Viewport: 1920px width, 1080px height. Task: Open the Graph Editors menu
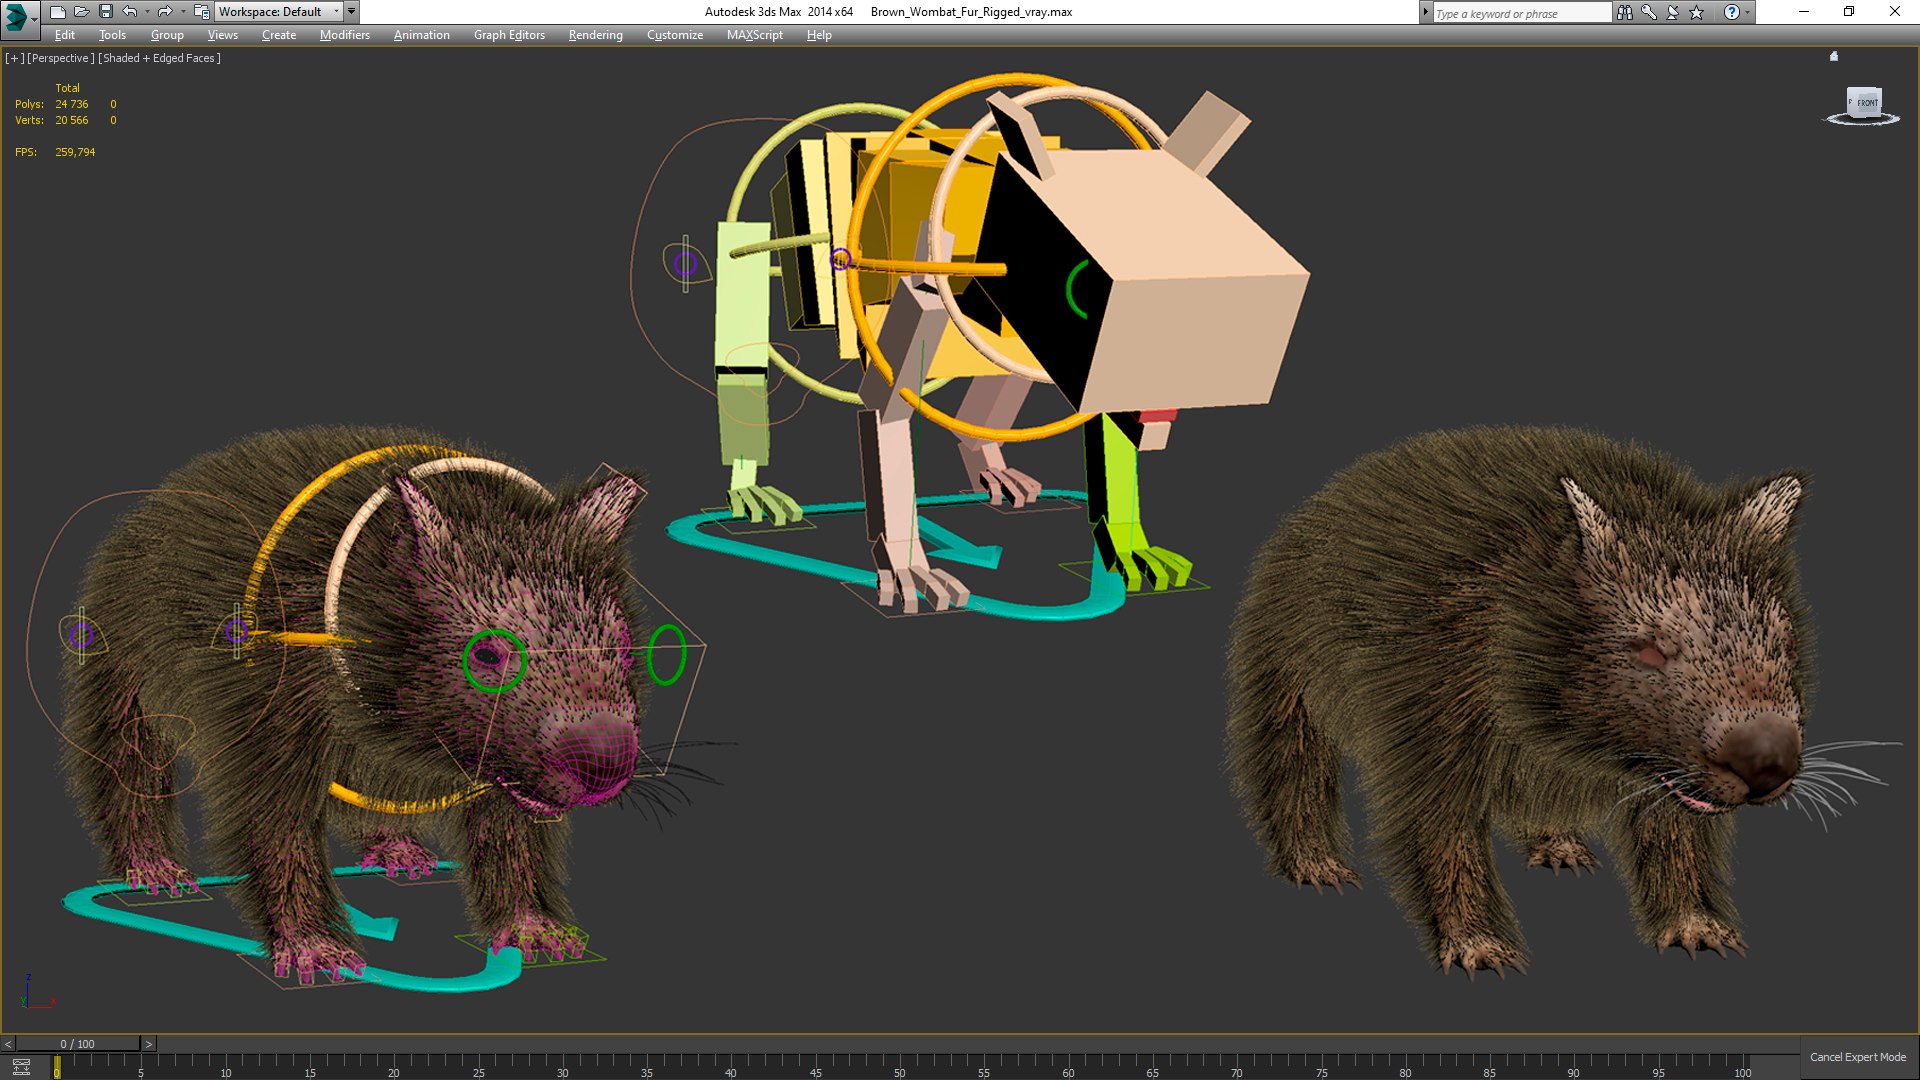(509, 35)
